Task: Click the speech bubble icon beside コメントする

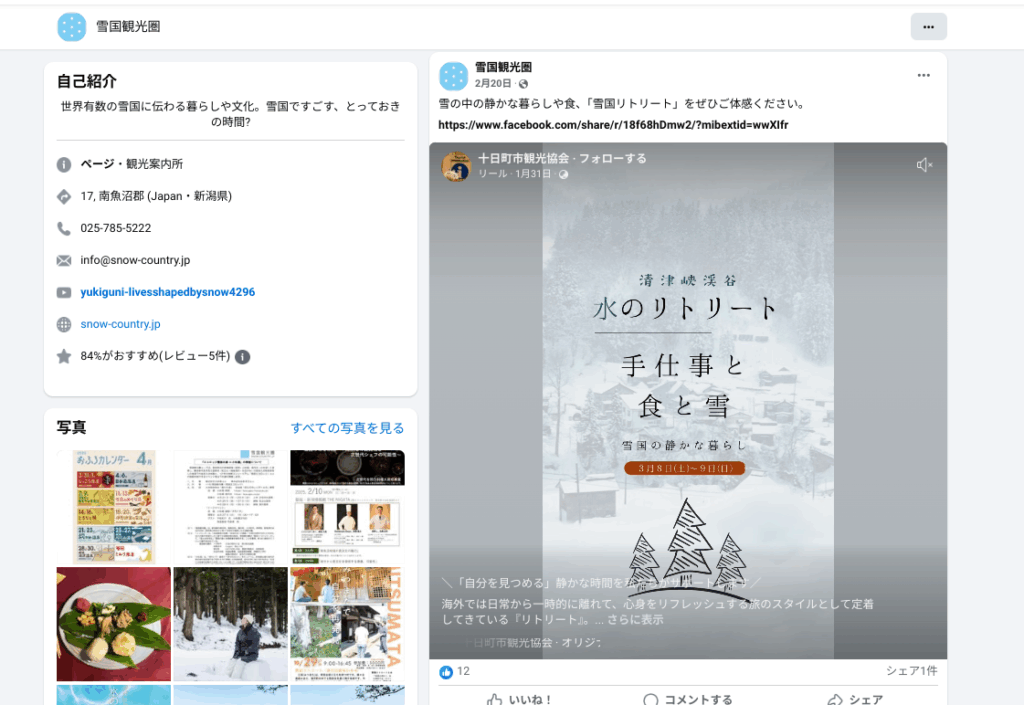Action: pyautogui.click(x=650, y=700)
